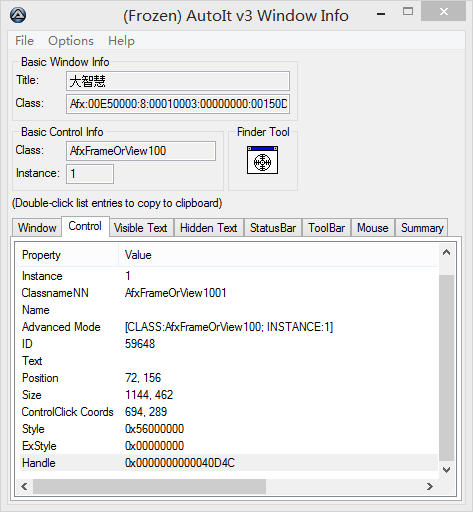
Task: Click the vertical scrollbar thumb
Action: (x=446, y=368)
